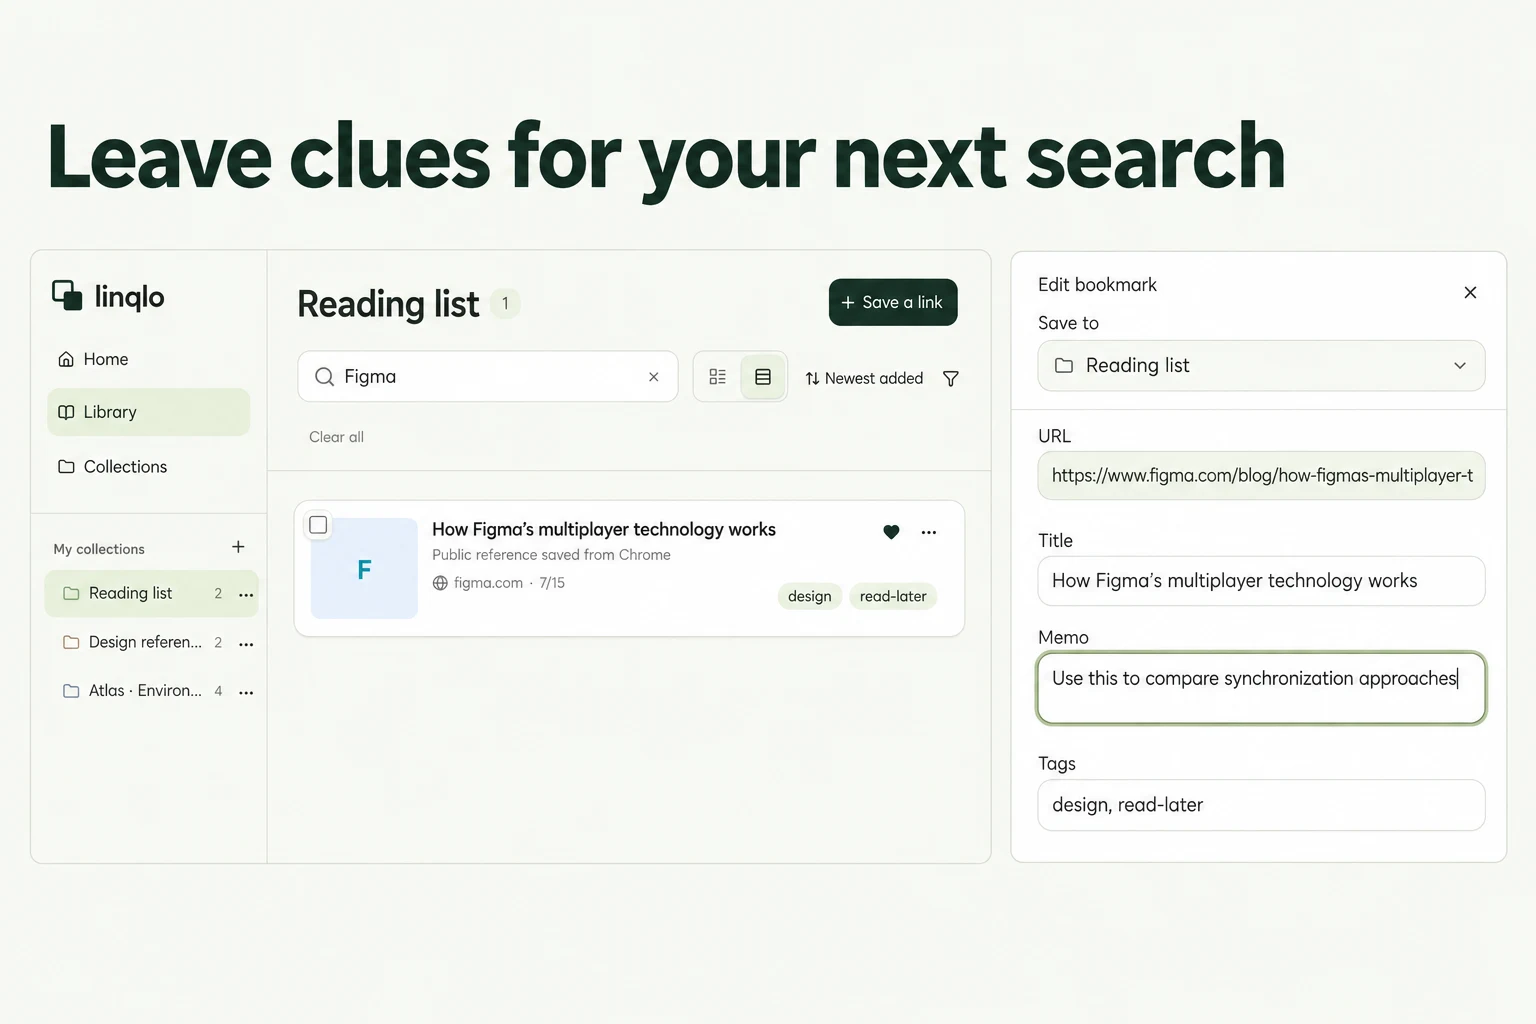Open the Design reference collection
This screenshot has height=1024, width=1536.
point(145,642)
